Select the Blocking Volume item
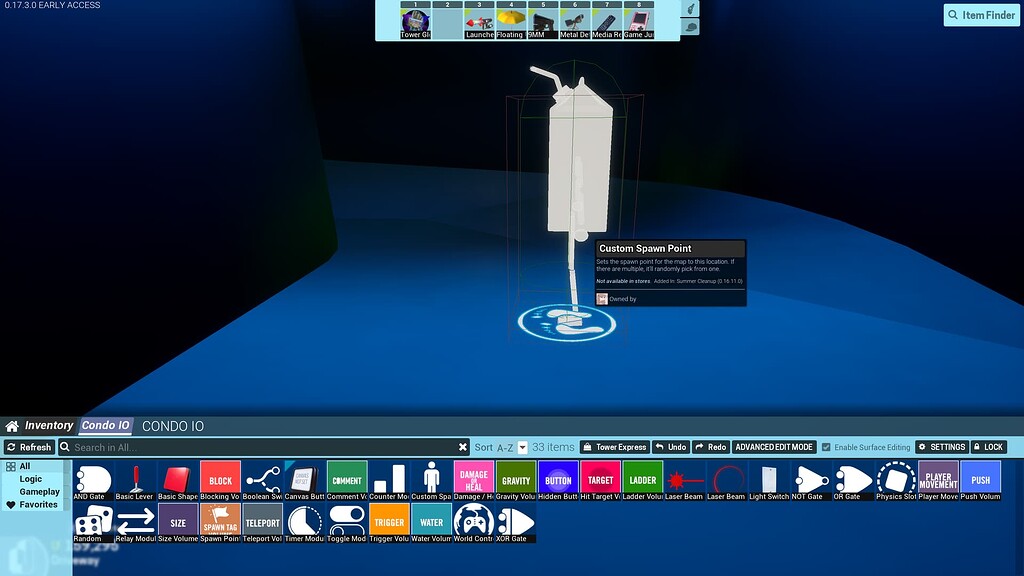 coord(220,480)
